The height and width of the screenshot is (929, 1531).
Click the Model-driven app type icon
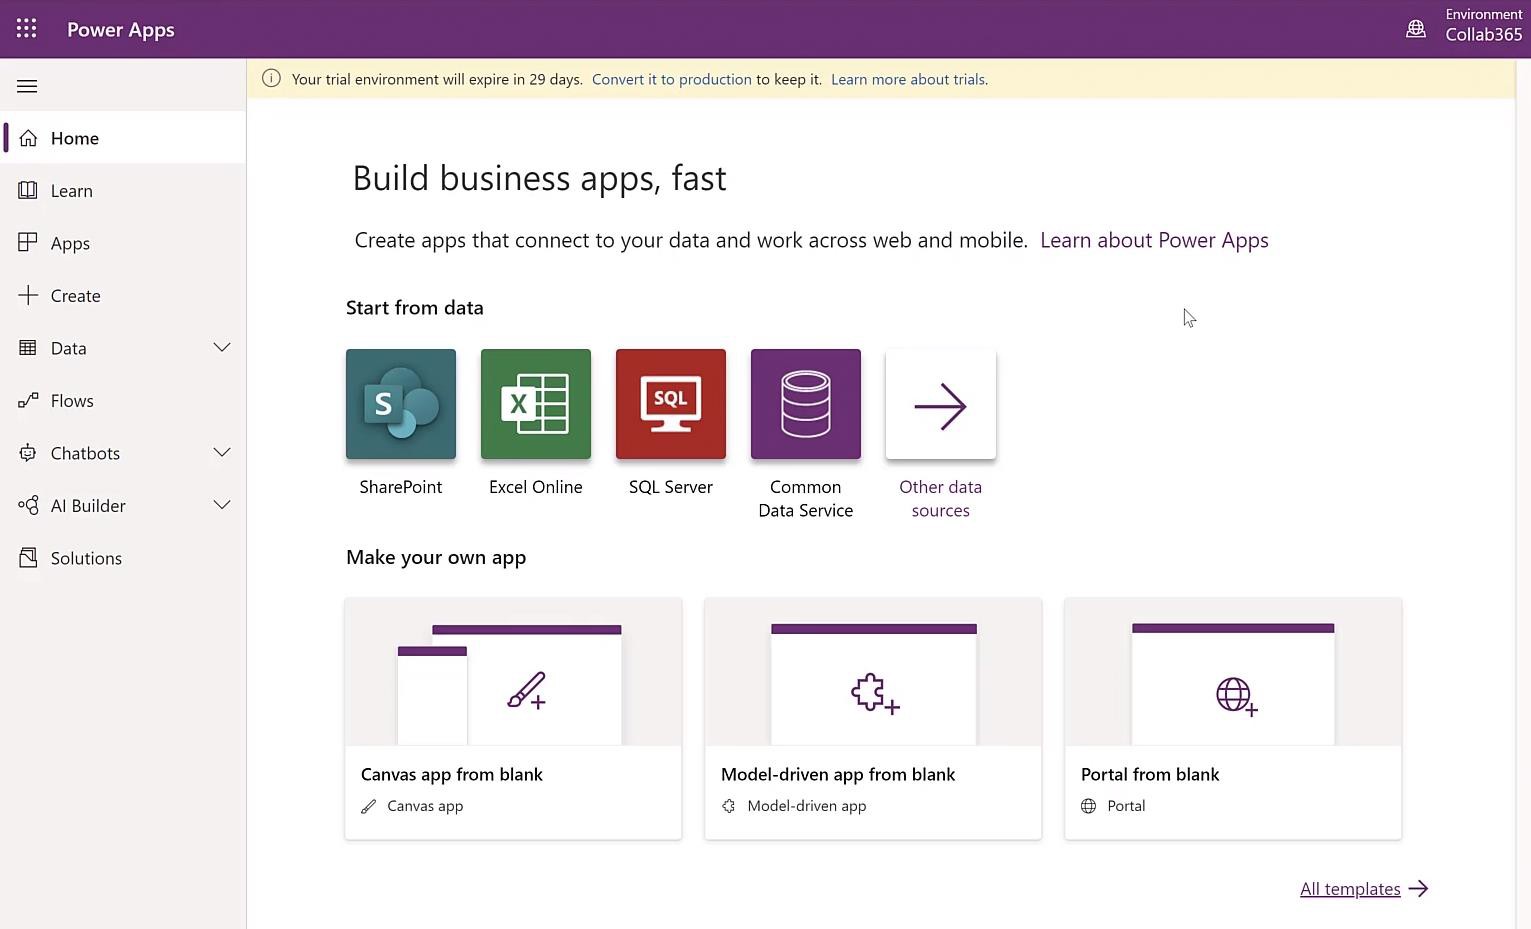click(729, 806)
